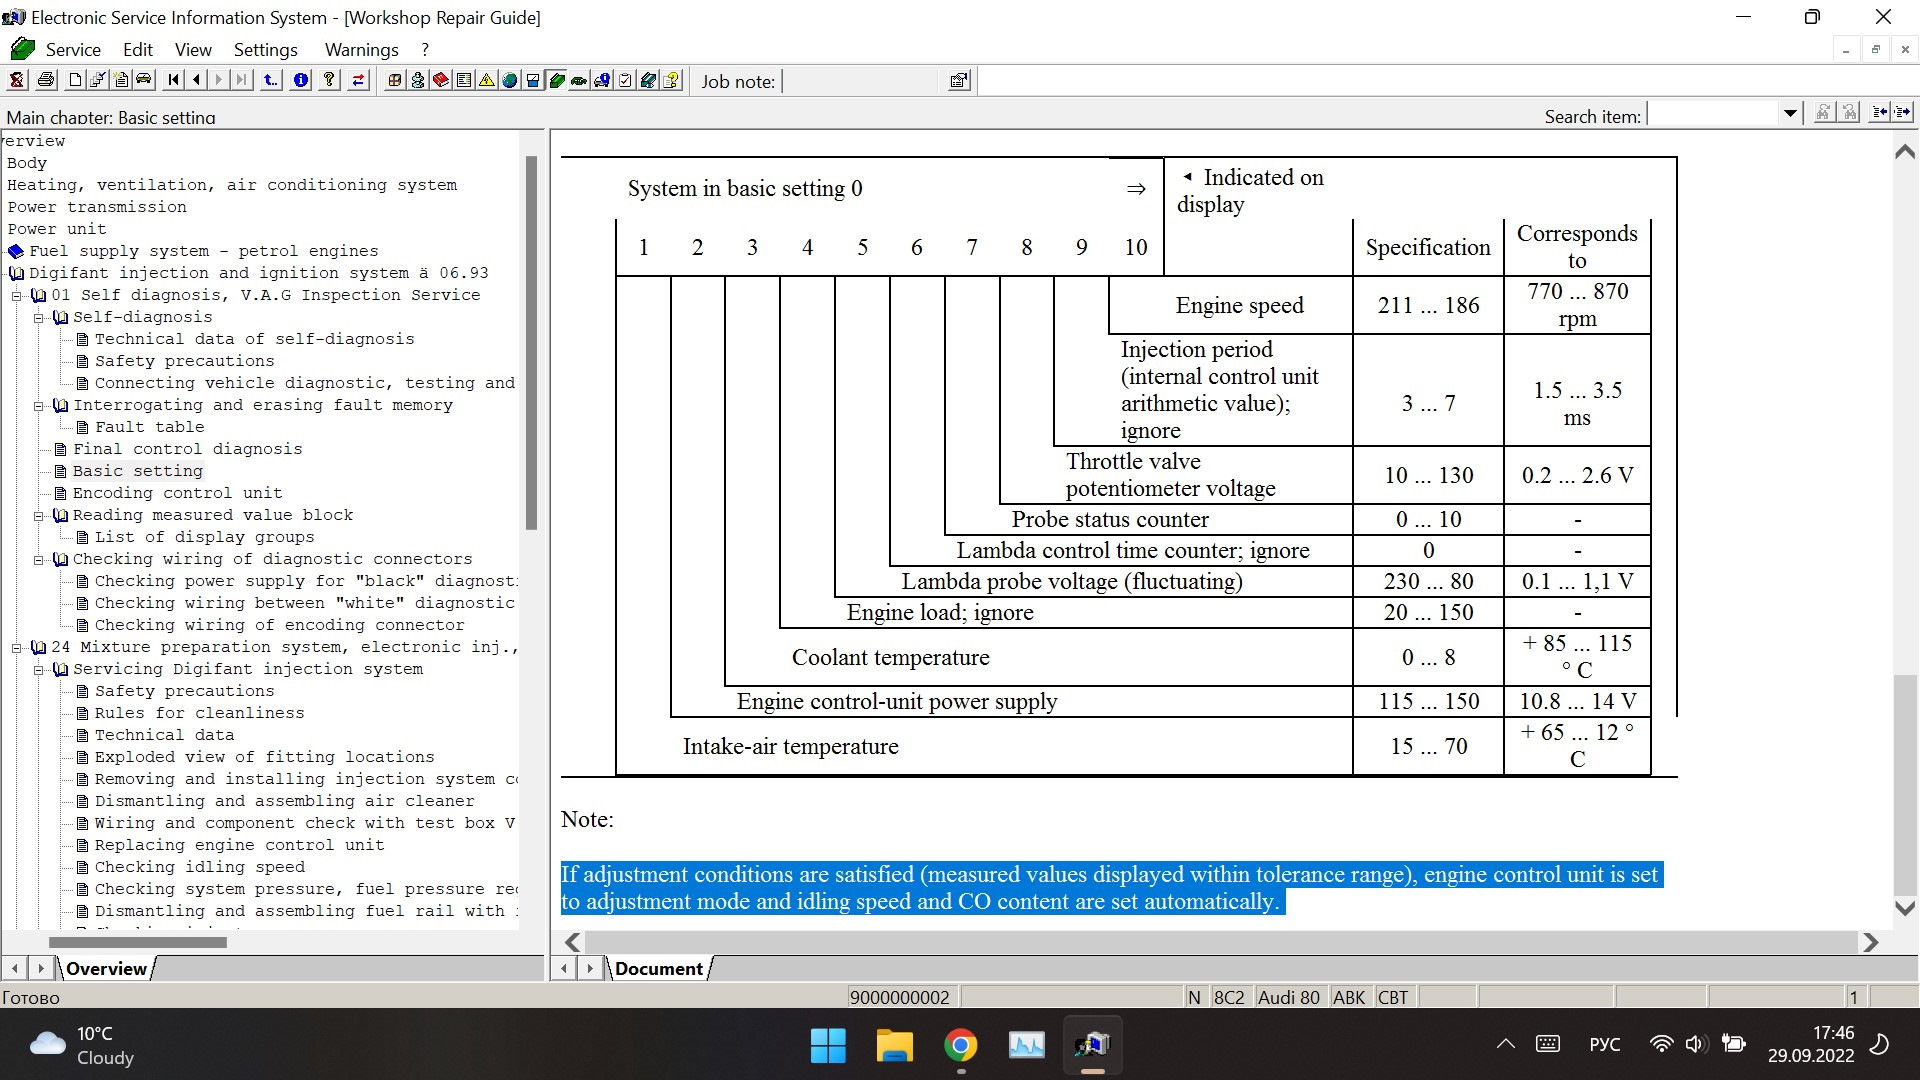Click the question mark help icon
The height and width of the screenshot is (1080, 1920).
[x=329, y=80]
